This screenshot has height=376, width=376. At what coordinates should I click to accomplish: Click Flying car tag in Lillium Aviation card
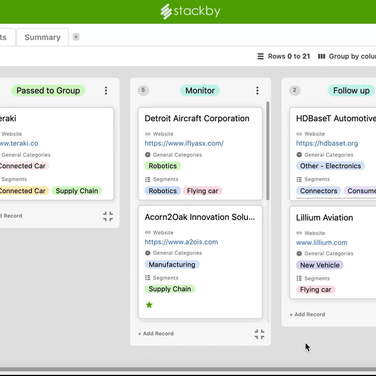pyautogui.click(x=315, y=290)
